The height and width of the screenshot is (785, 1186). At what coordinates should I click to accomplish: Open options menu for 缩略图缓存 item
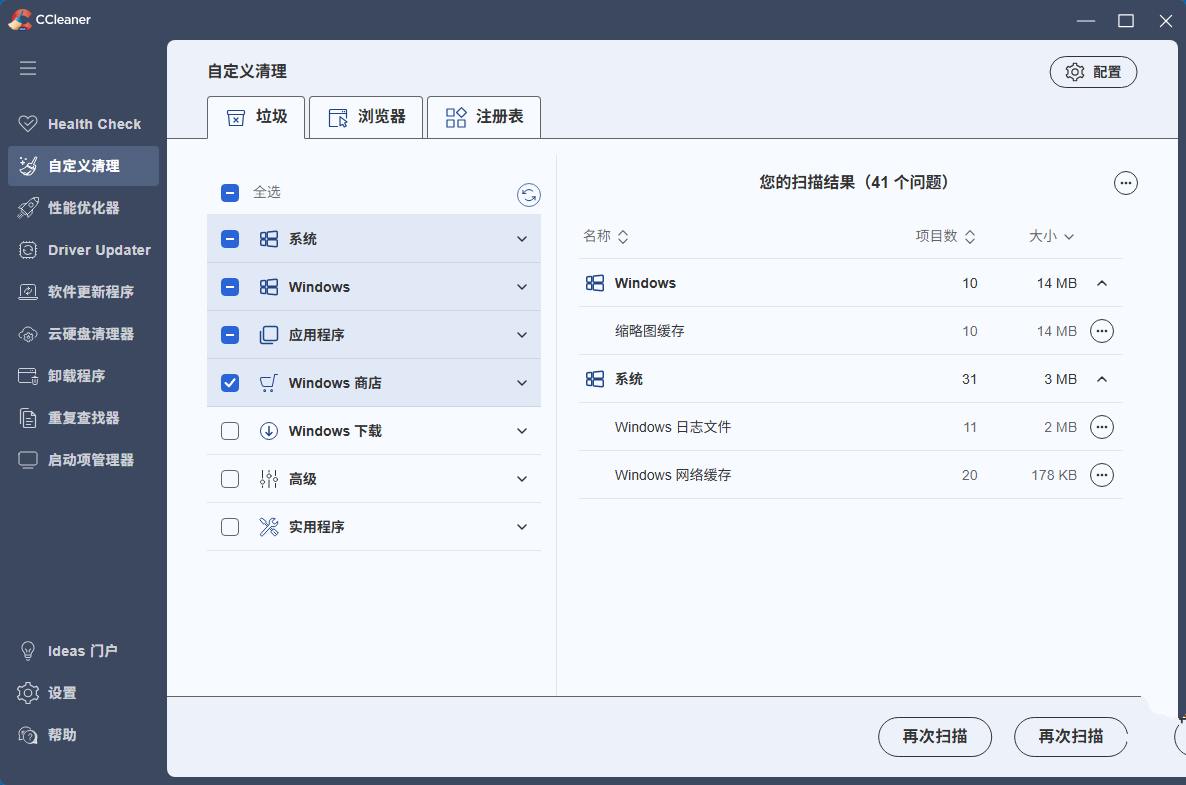(x=1102, y=331)
